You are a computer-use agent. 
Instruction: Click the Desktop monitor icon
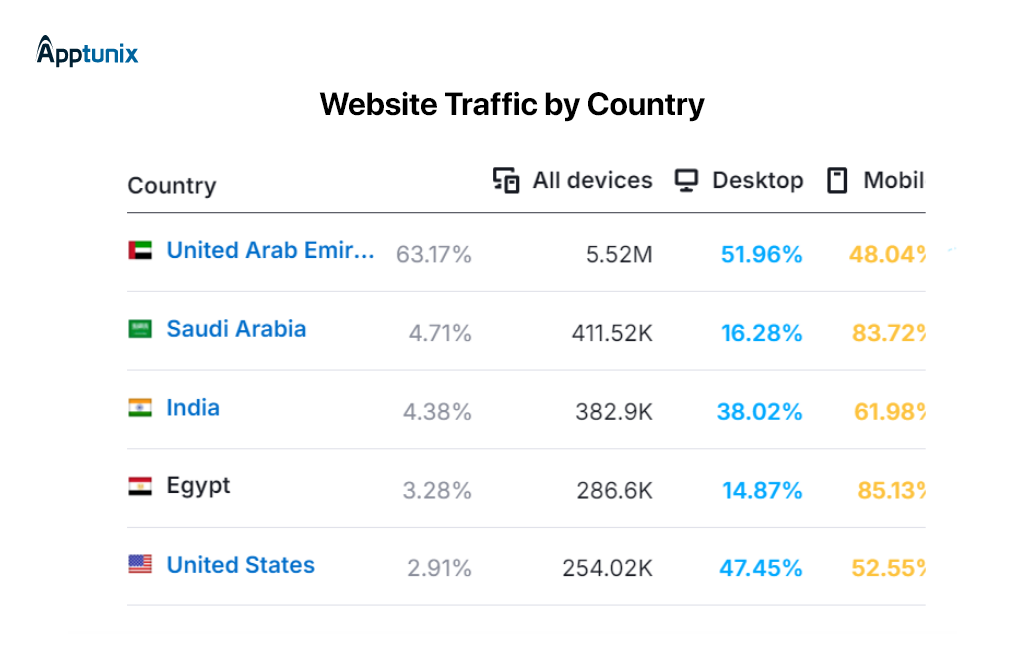pos(686,181)
